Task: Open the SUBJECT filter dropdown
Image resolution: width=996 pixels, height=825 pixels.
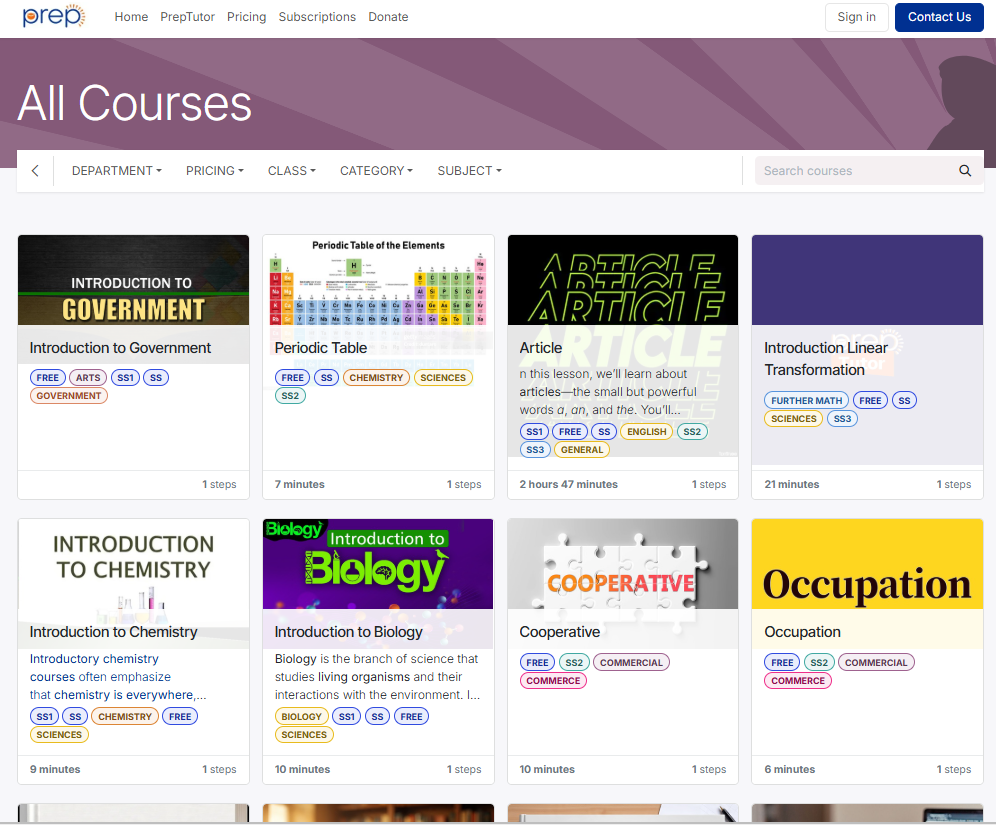Action: (469, 170)
